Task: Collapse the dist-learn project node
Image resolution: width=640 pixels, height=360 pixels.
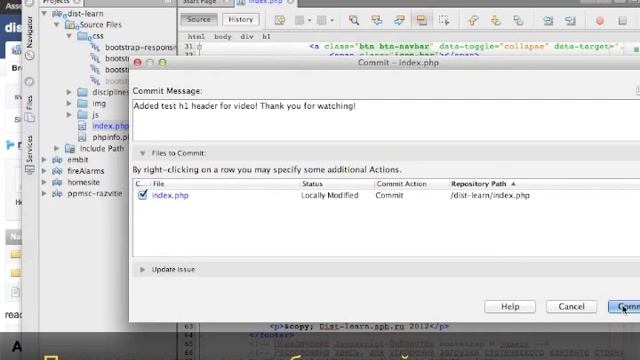Action: [44, 13]
